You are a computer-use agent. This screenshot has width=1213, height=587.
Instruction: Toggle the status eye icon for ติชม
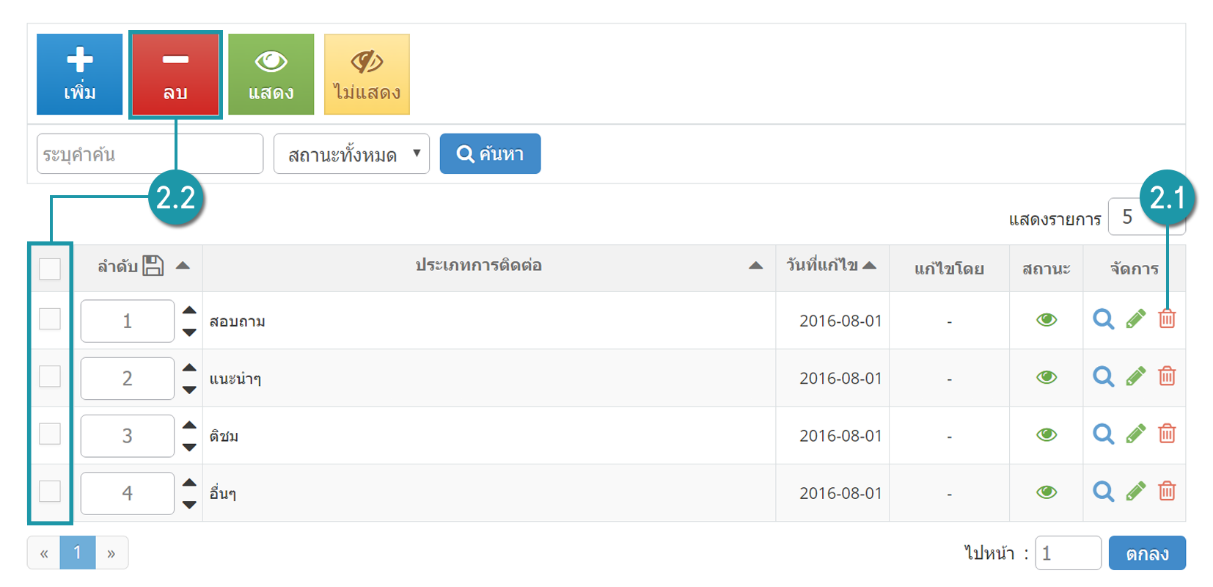pyautogui.click(x=1047, y=434)
